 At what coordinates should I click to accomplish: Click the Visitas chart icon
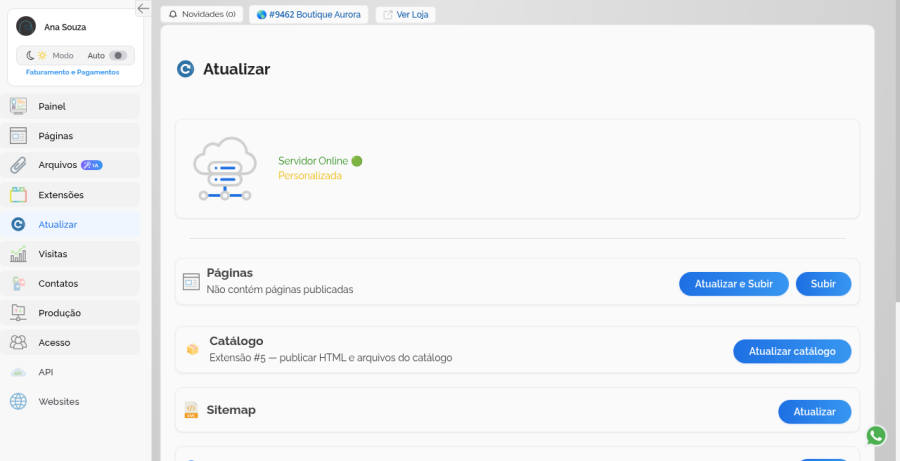pyautogui.click(x=18, y=254)
